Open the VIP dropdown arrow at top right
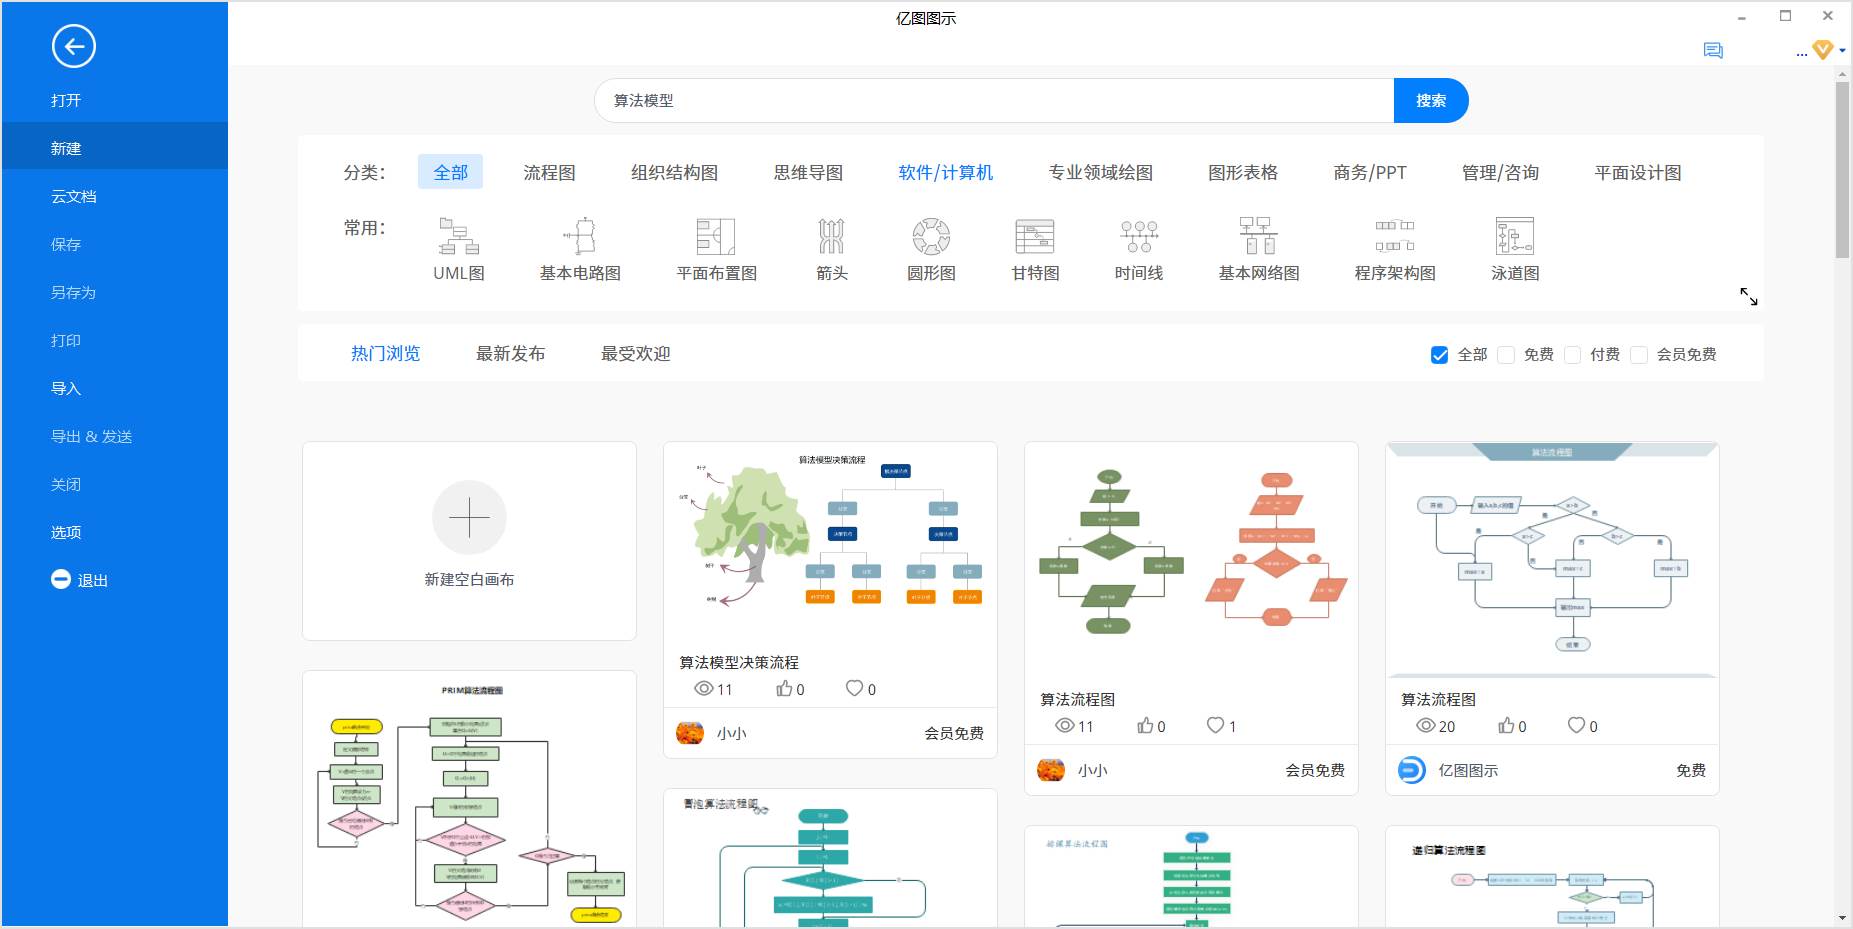Screen dimensions: 1853x929 click(1842, 50)
